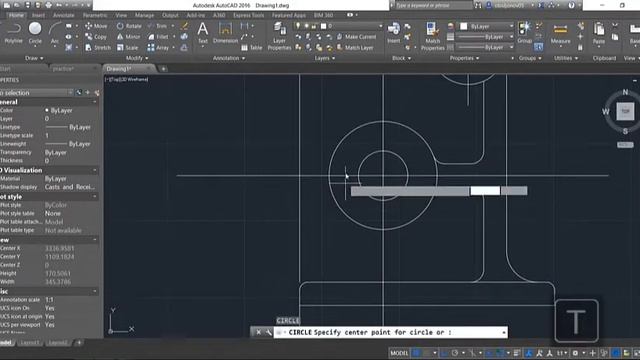Open the Annotate ribbon tab
The height and width of the screenshot is (360, 640).
pos(64,15)
